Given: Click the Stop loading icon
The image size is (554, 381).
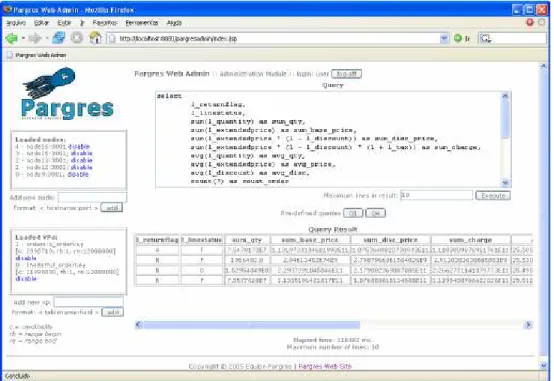Looking at the screenshot, I should click(77, 38).
